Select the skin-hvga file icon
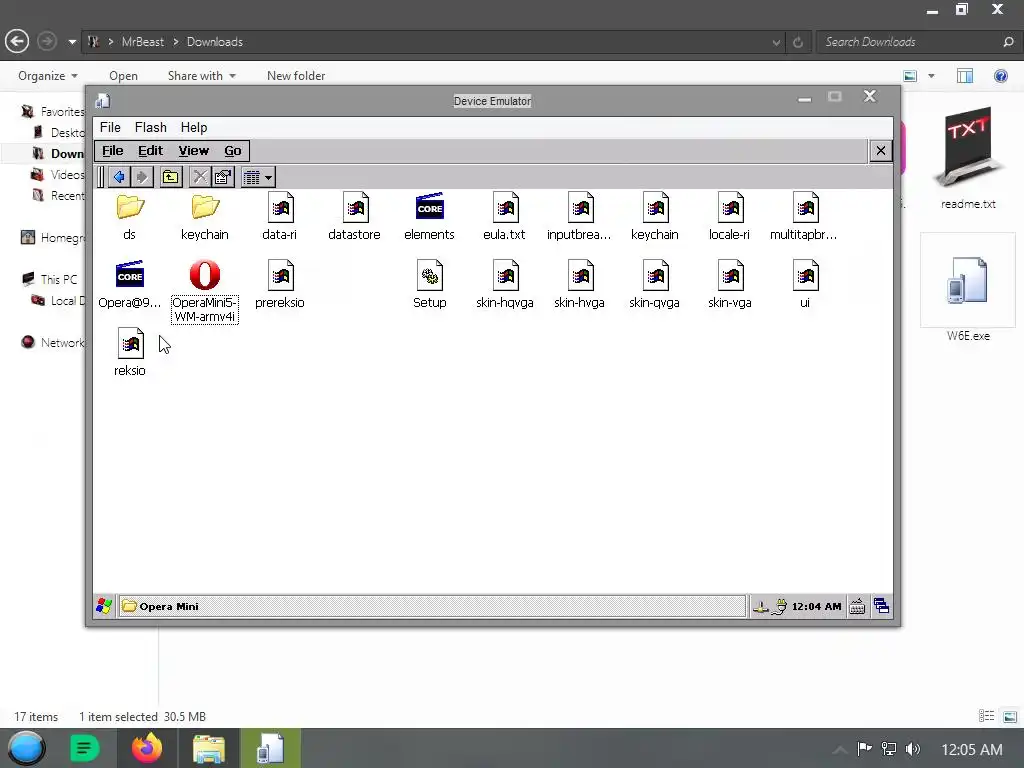 tap(580, 276)
